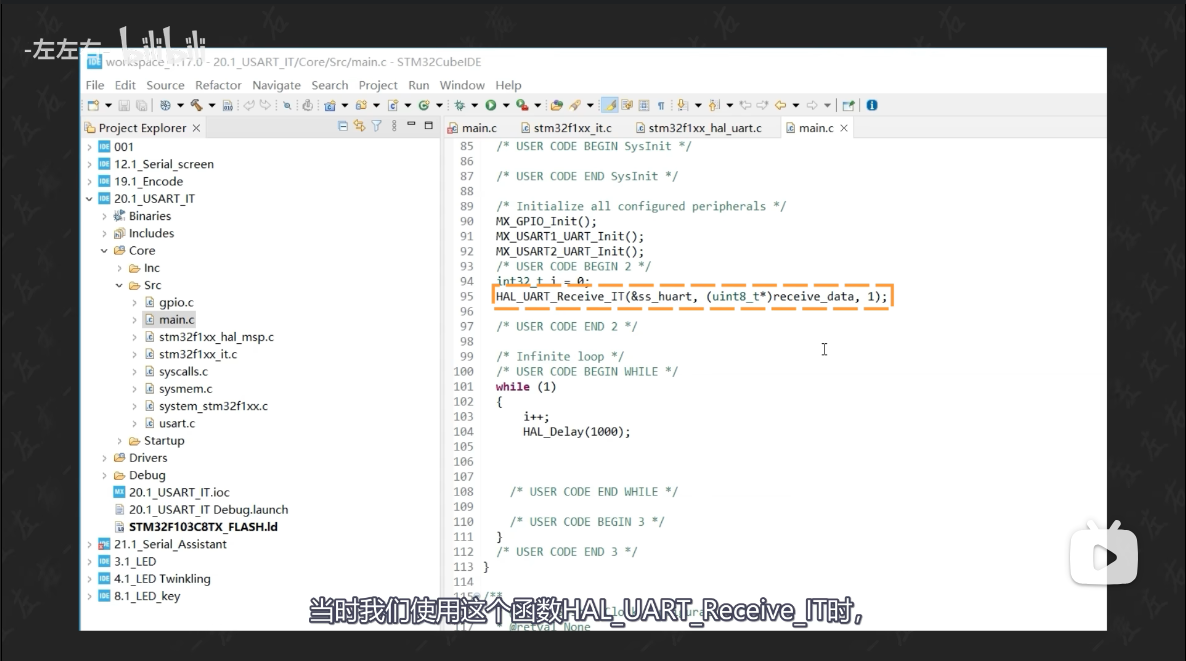Select the 20.1_USART_IT.ioc file
1186x661 pixels.
point(178,492)
